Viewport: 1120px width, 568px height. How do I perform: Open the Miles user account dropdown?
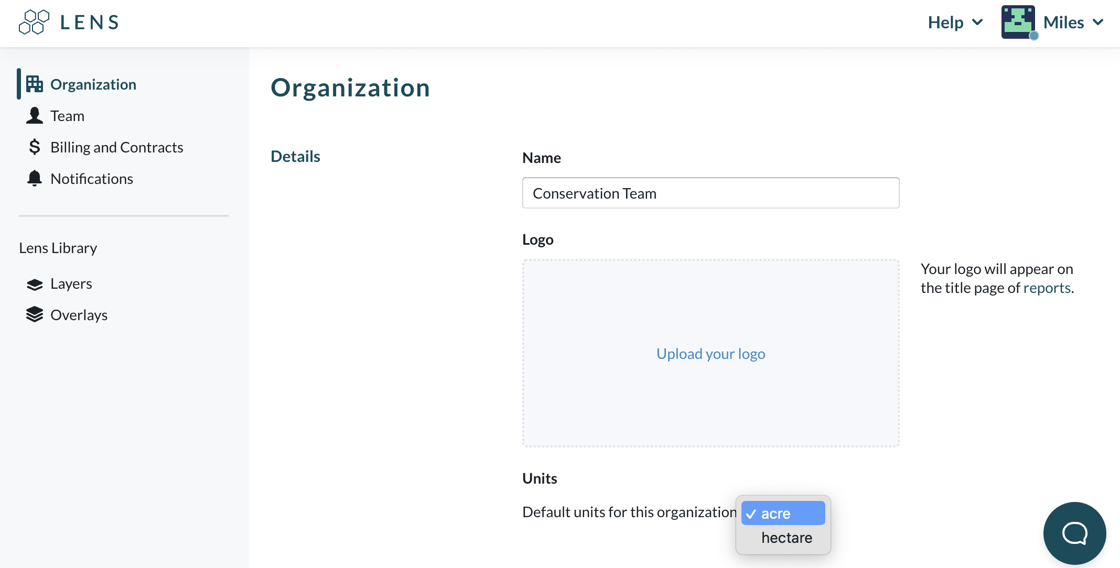(x=1073, y=22)
